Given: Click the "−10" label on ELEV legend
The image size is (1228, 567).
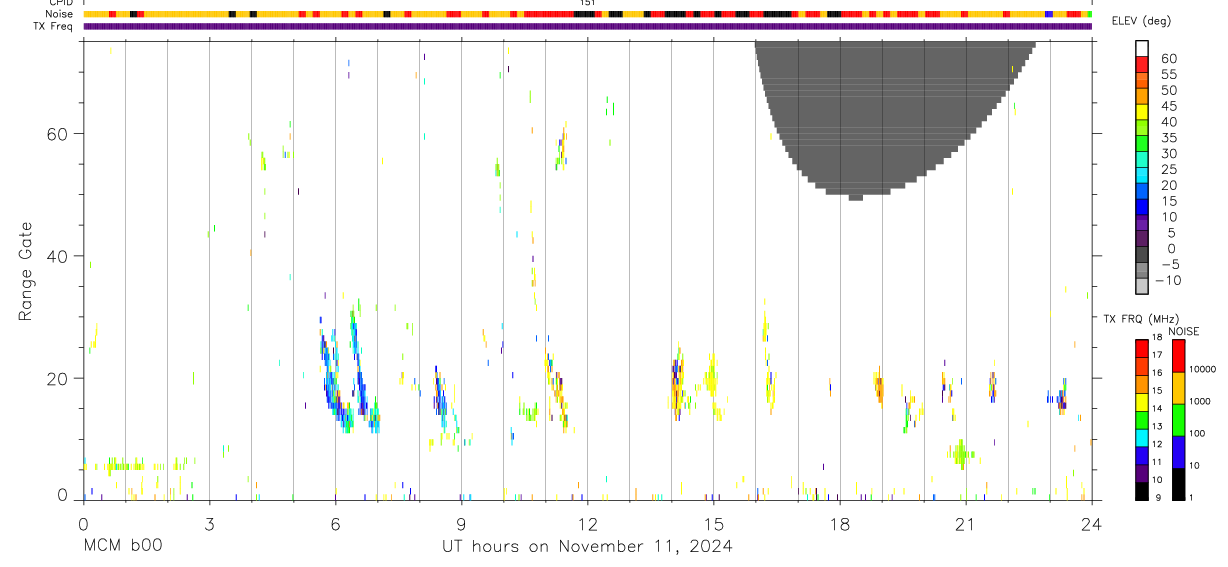Looking at the screenshot, I should point(1168,280).
